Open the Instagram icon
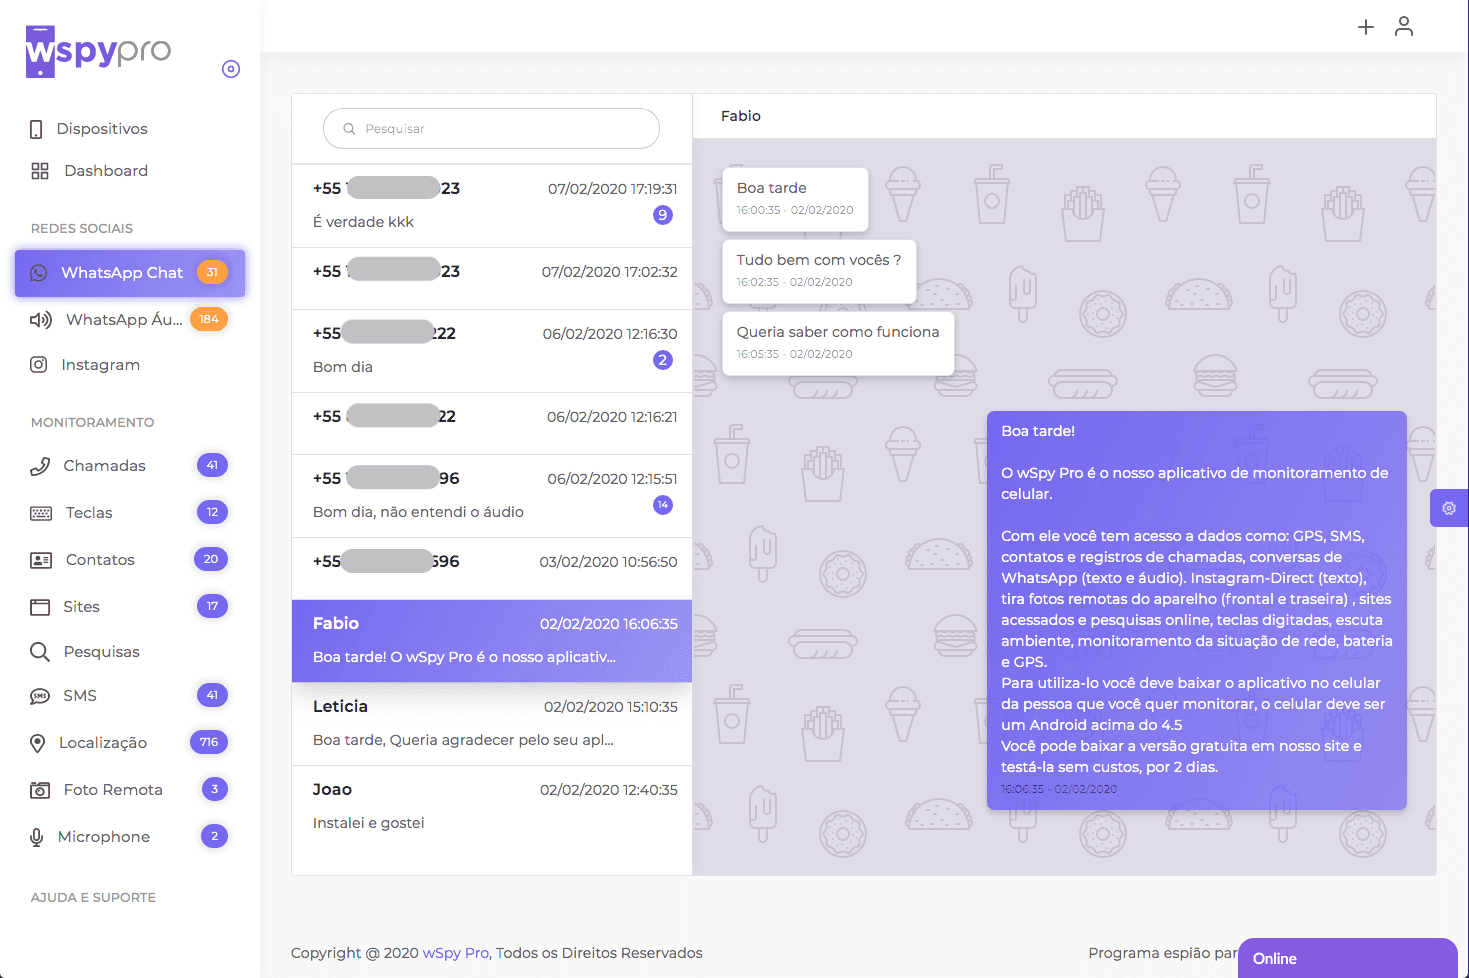This screenshot has width=1469, height=978. pyautogui.click(x=38, y=365)
